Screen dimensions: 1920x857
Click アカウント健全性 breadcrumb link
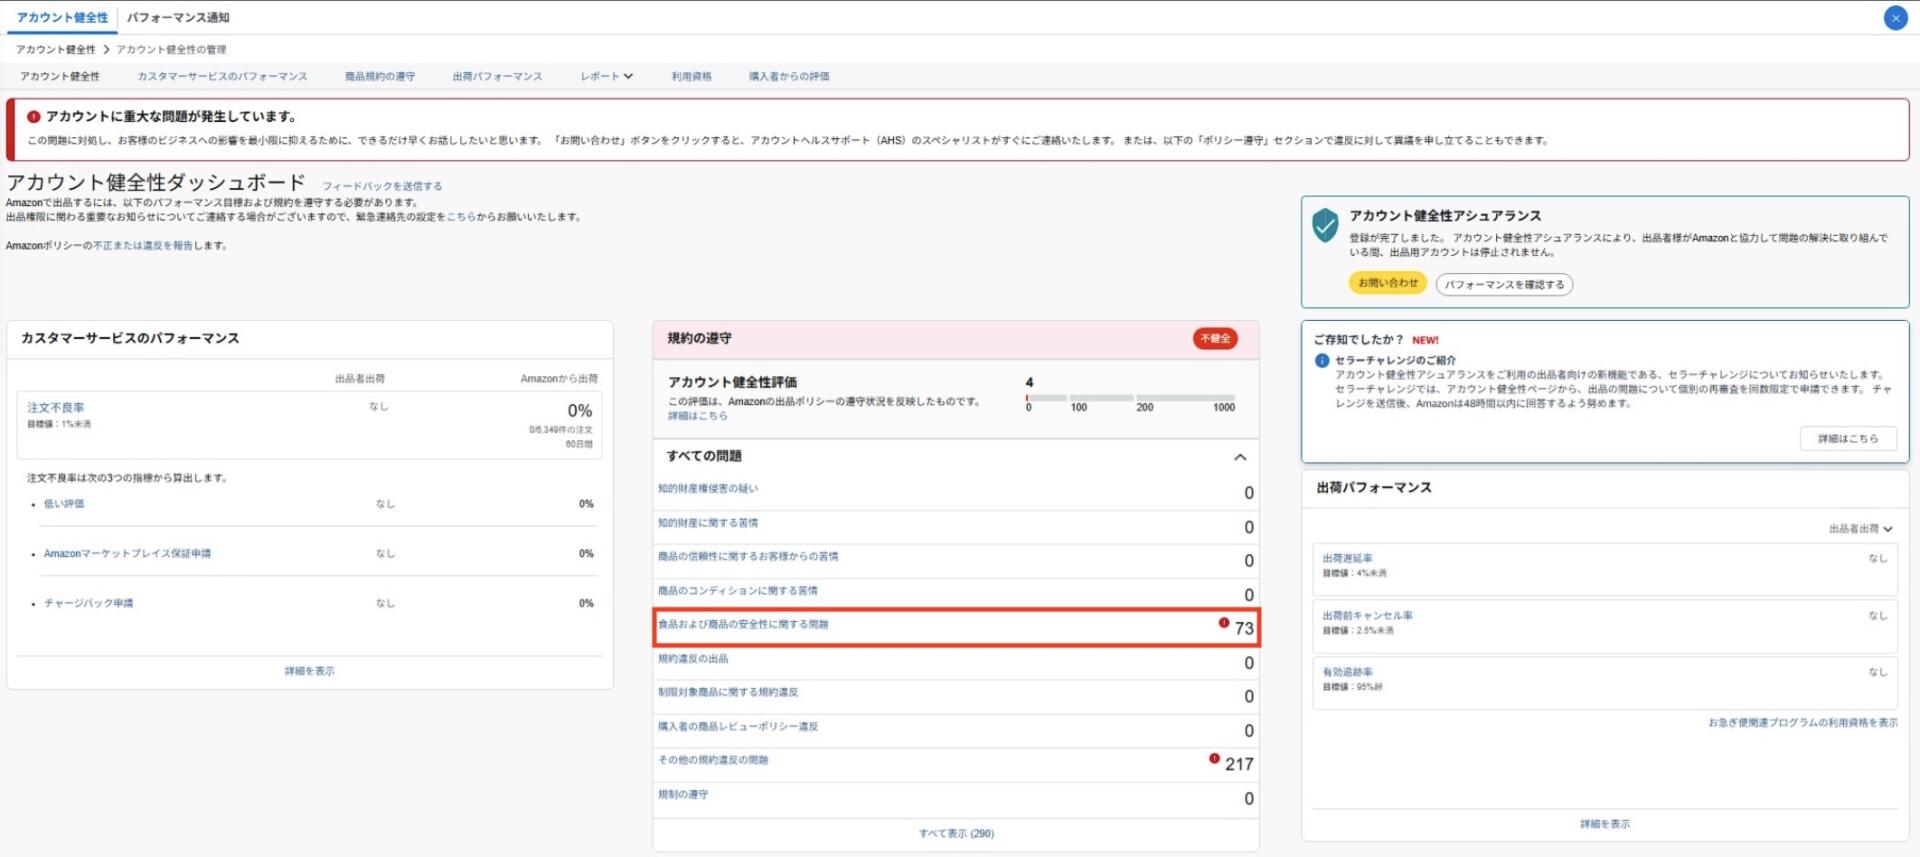pos(56,49)
